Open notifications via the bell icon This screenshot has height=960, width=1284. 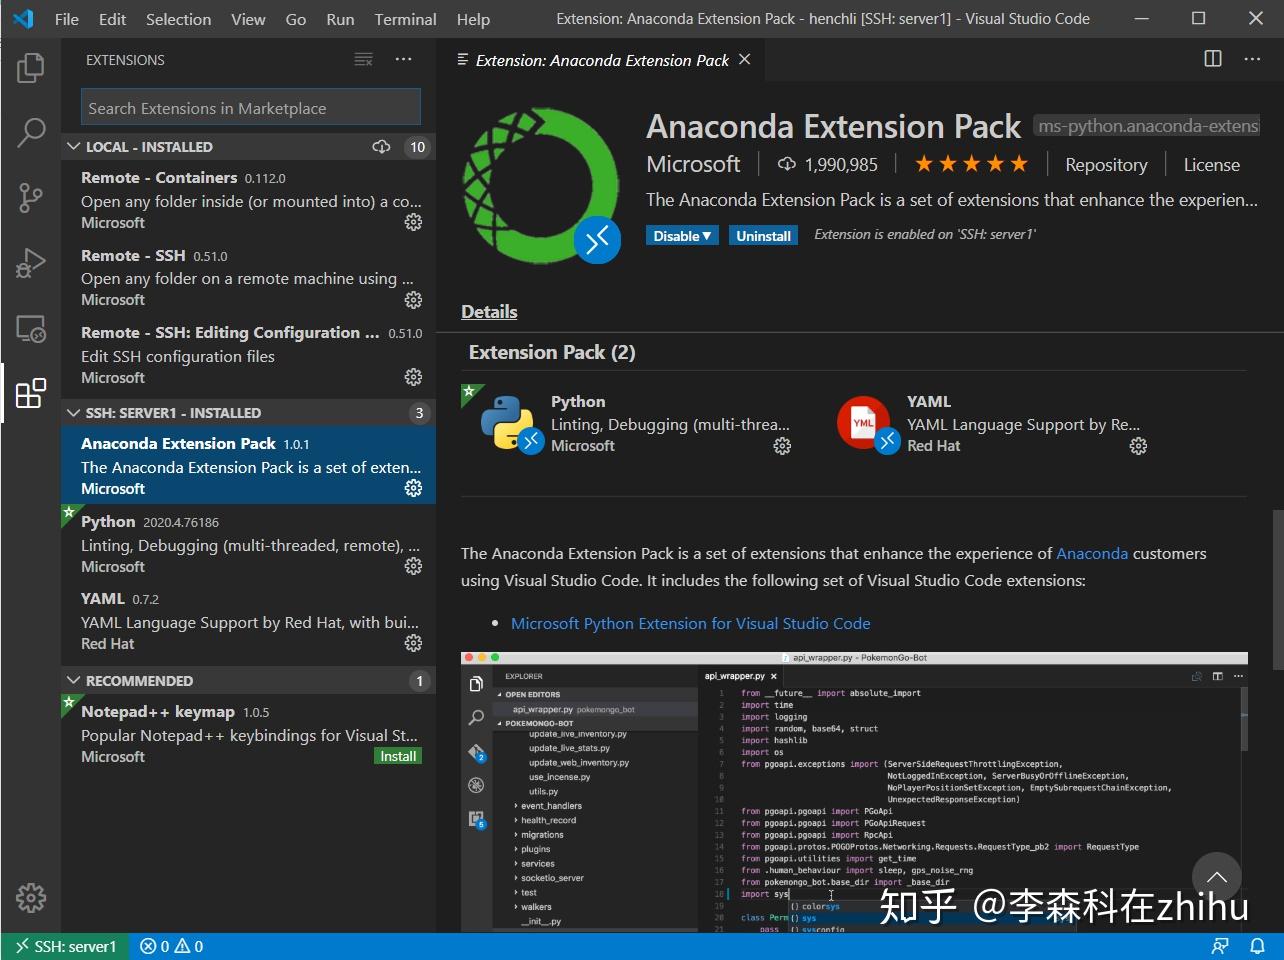pyautogui.click(x=1258, y=945)
